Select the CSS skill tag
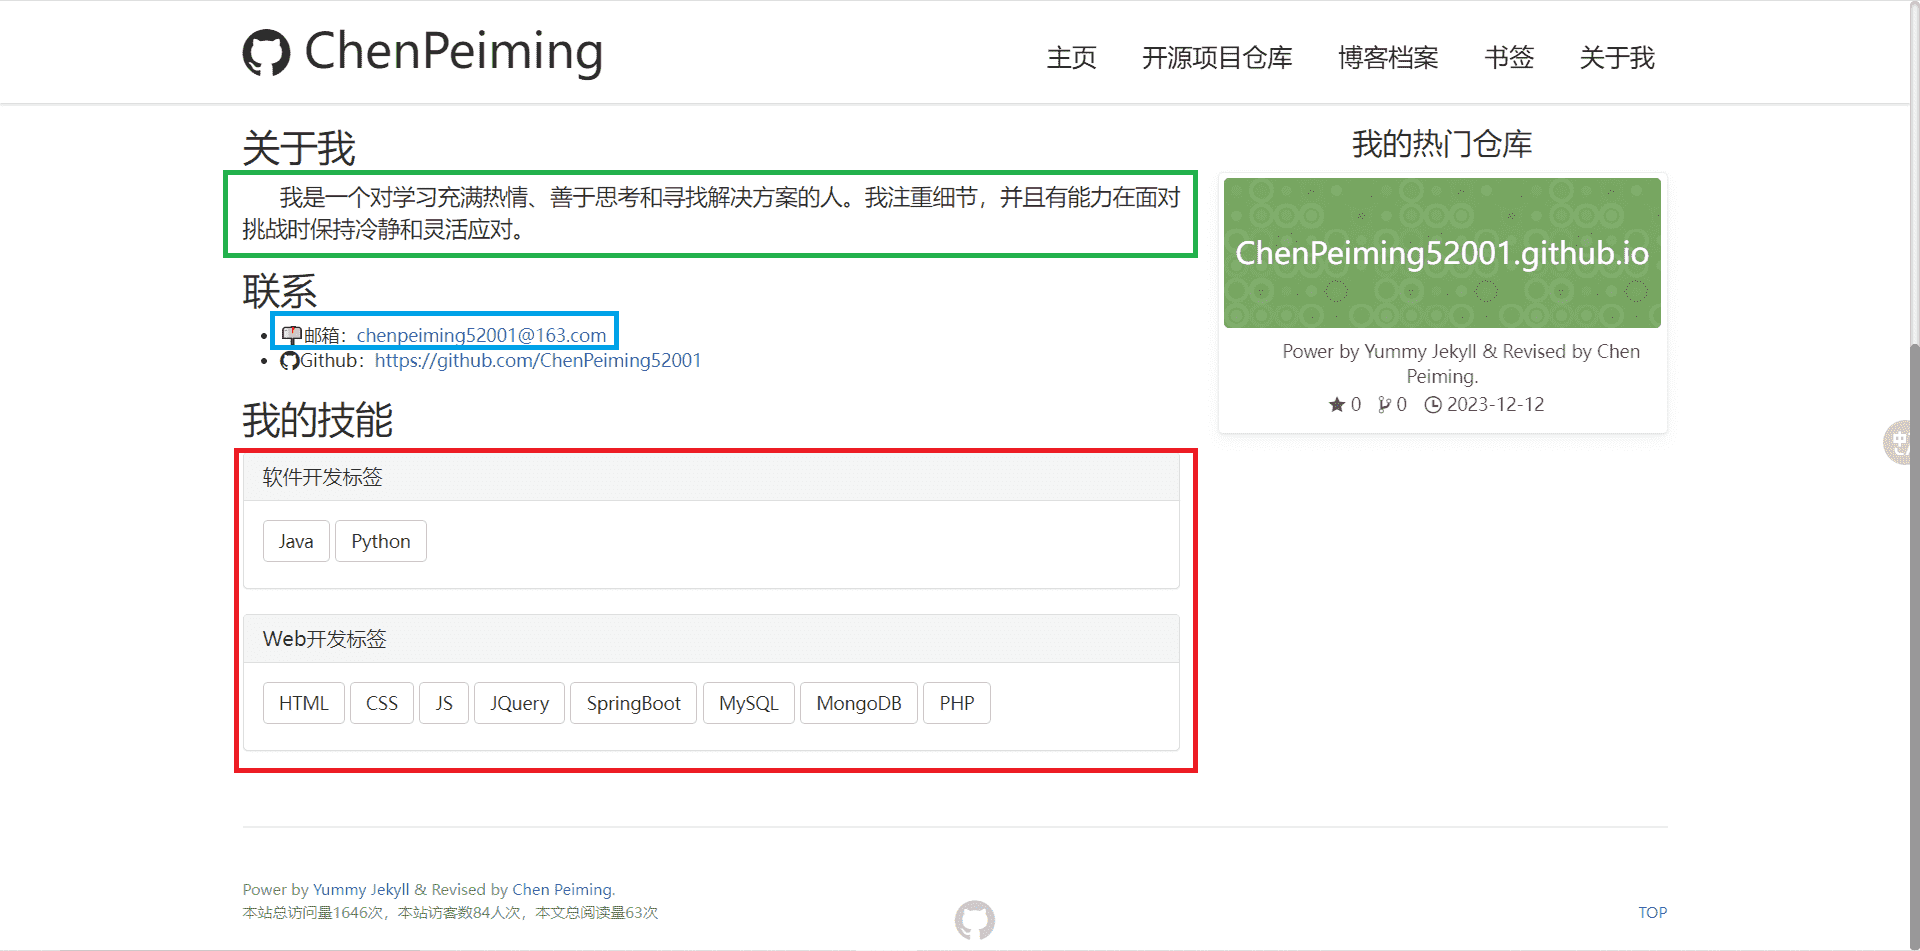Image resolution: width=1920 pixels, height=951 pixels. [x=382, y=703]
